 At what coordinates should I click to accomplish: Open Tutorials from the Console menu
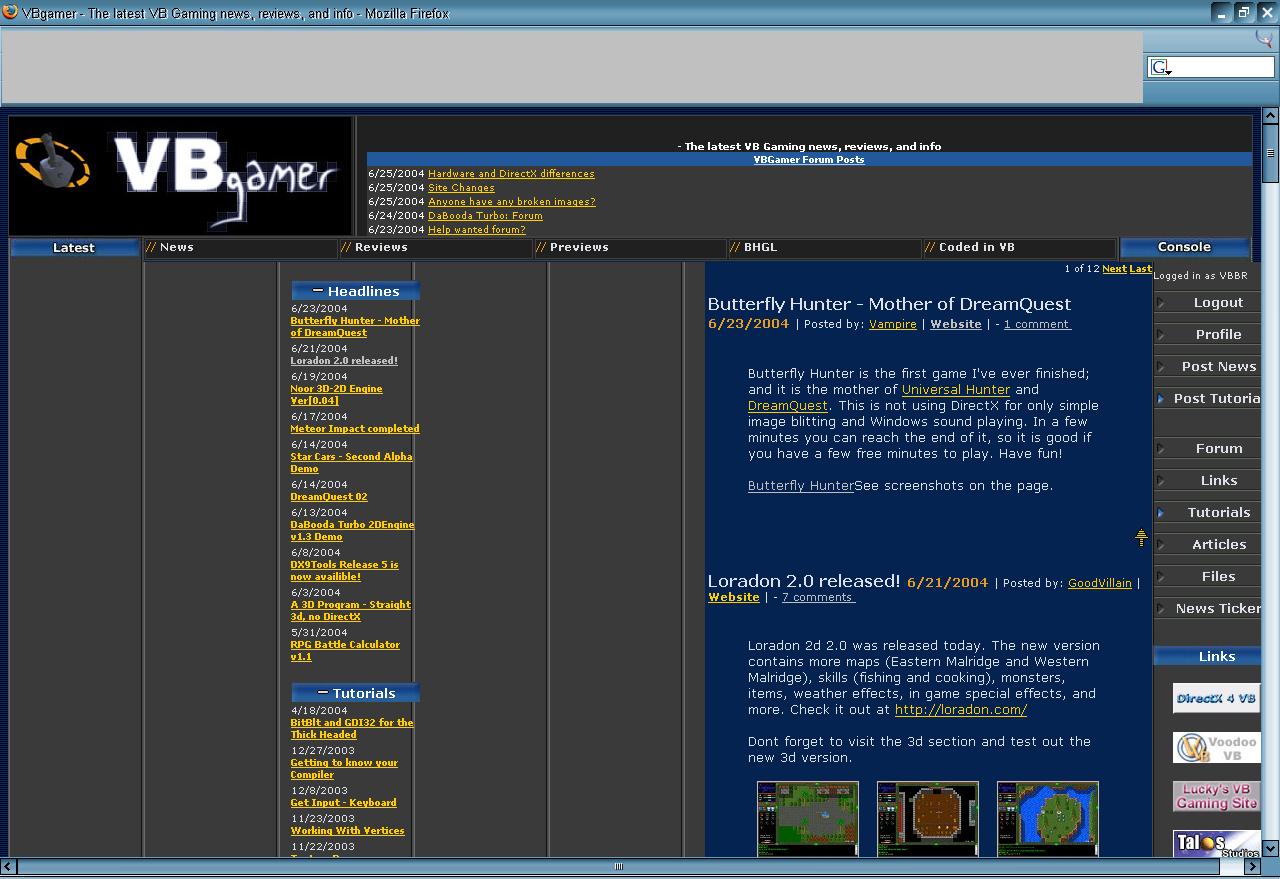pos(1219,513)
